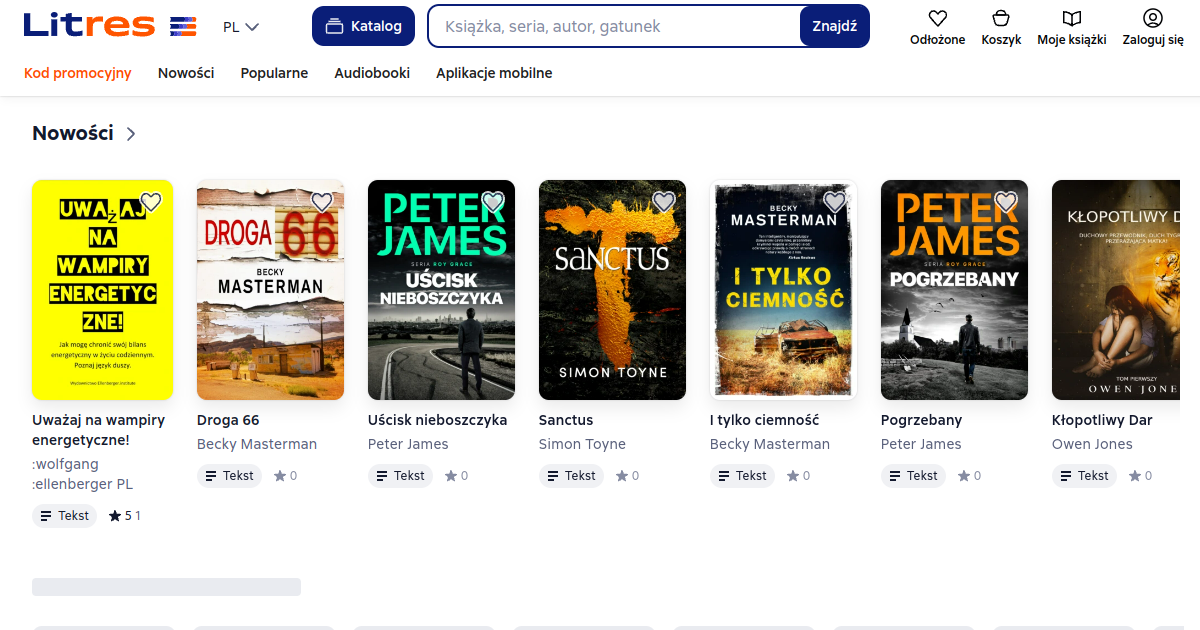Click the rating star under Pogrzebany
The height and width of the screenshot is (630, 1200).
[x=964, y=476]
